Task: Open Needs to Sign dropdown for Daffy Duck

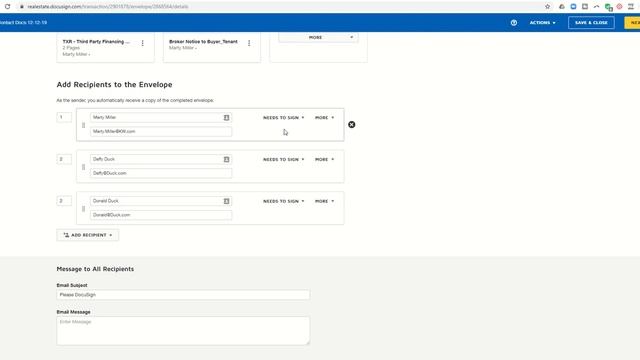Action: pyautogui.click(x=283, y=160)
